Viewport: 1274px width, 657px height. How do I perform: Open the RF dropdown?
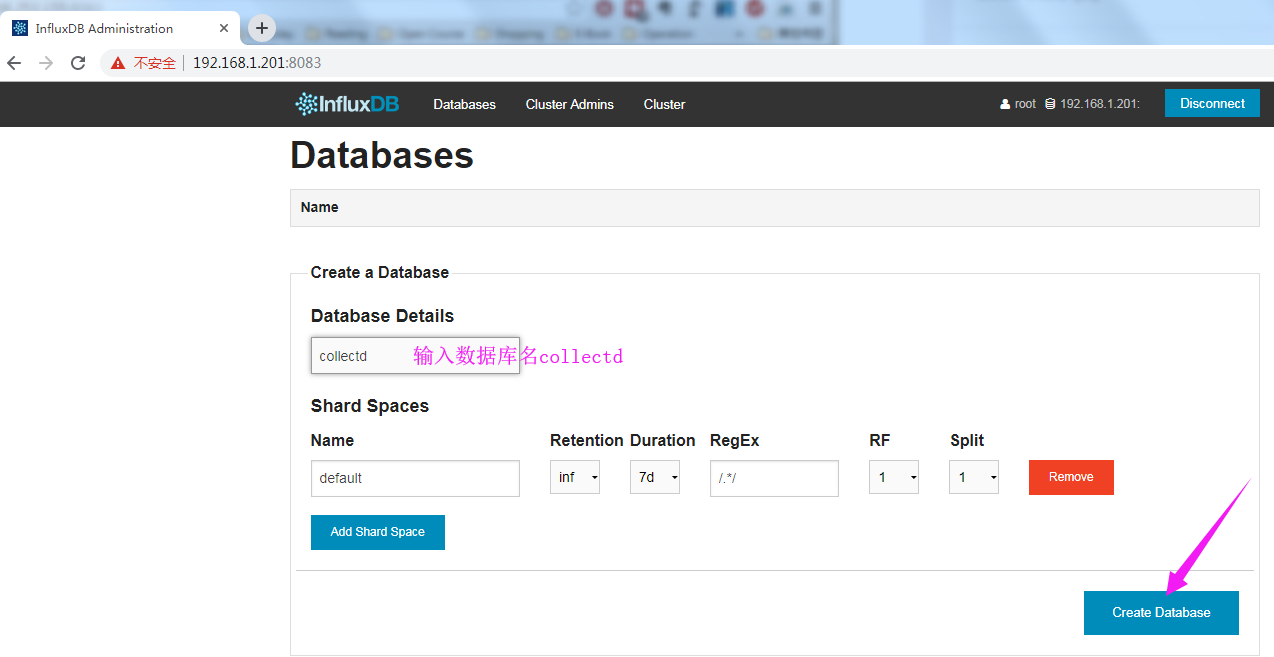(x=894, y=477)
